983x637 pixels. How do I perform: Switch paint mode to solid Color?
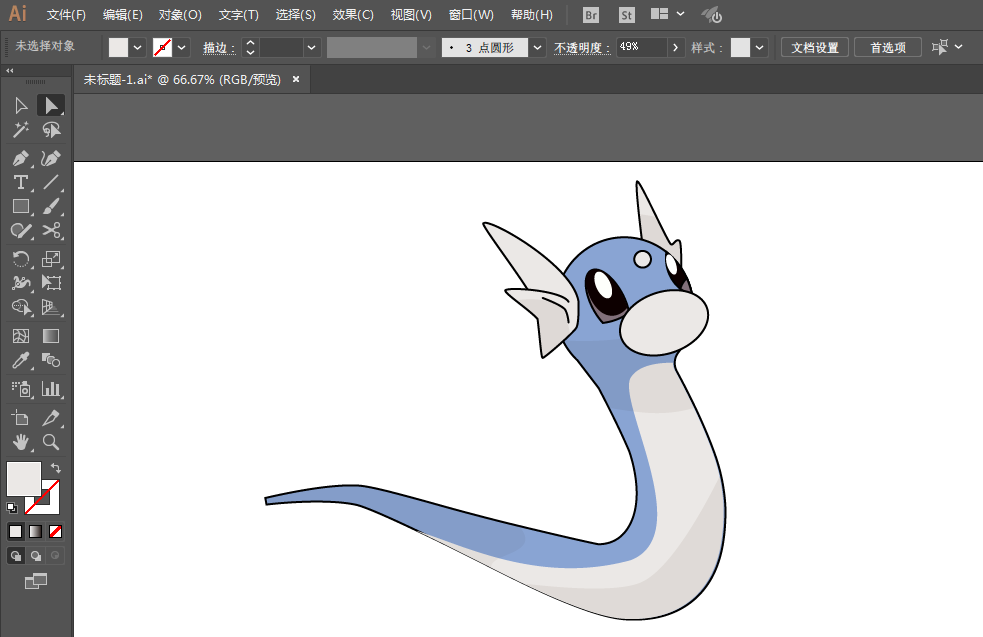point(16,532)
